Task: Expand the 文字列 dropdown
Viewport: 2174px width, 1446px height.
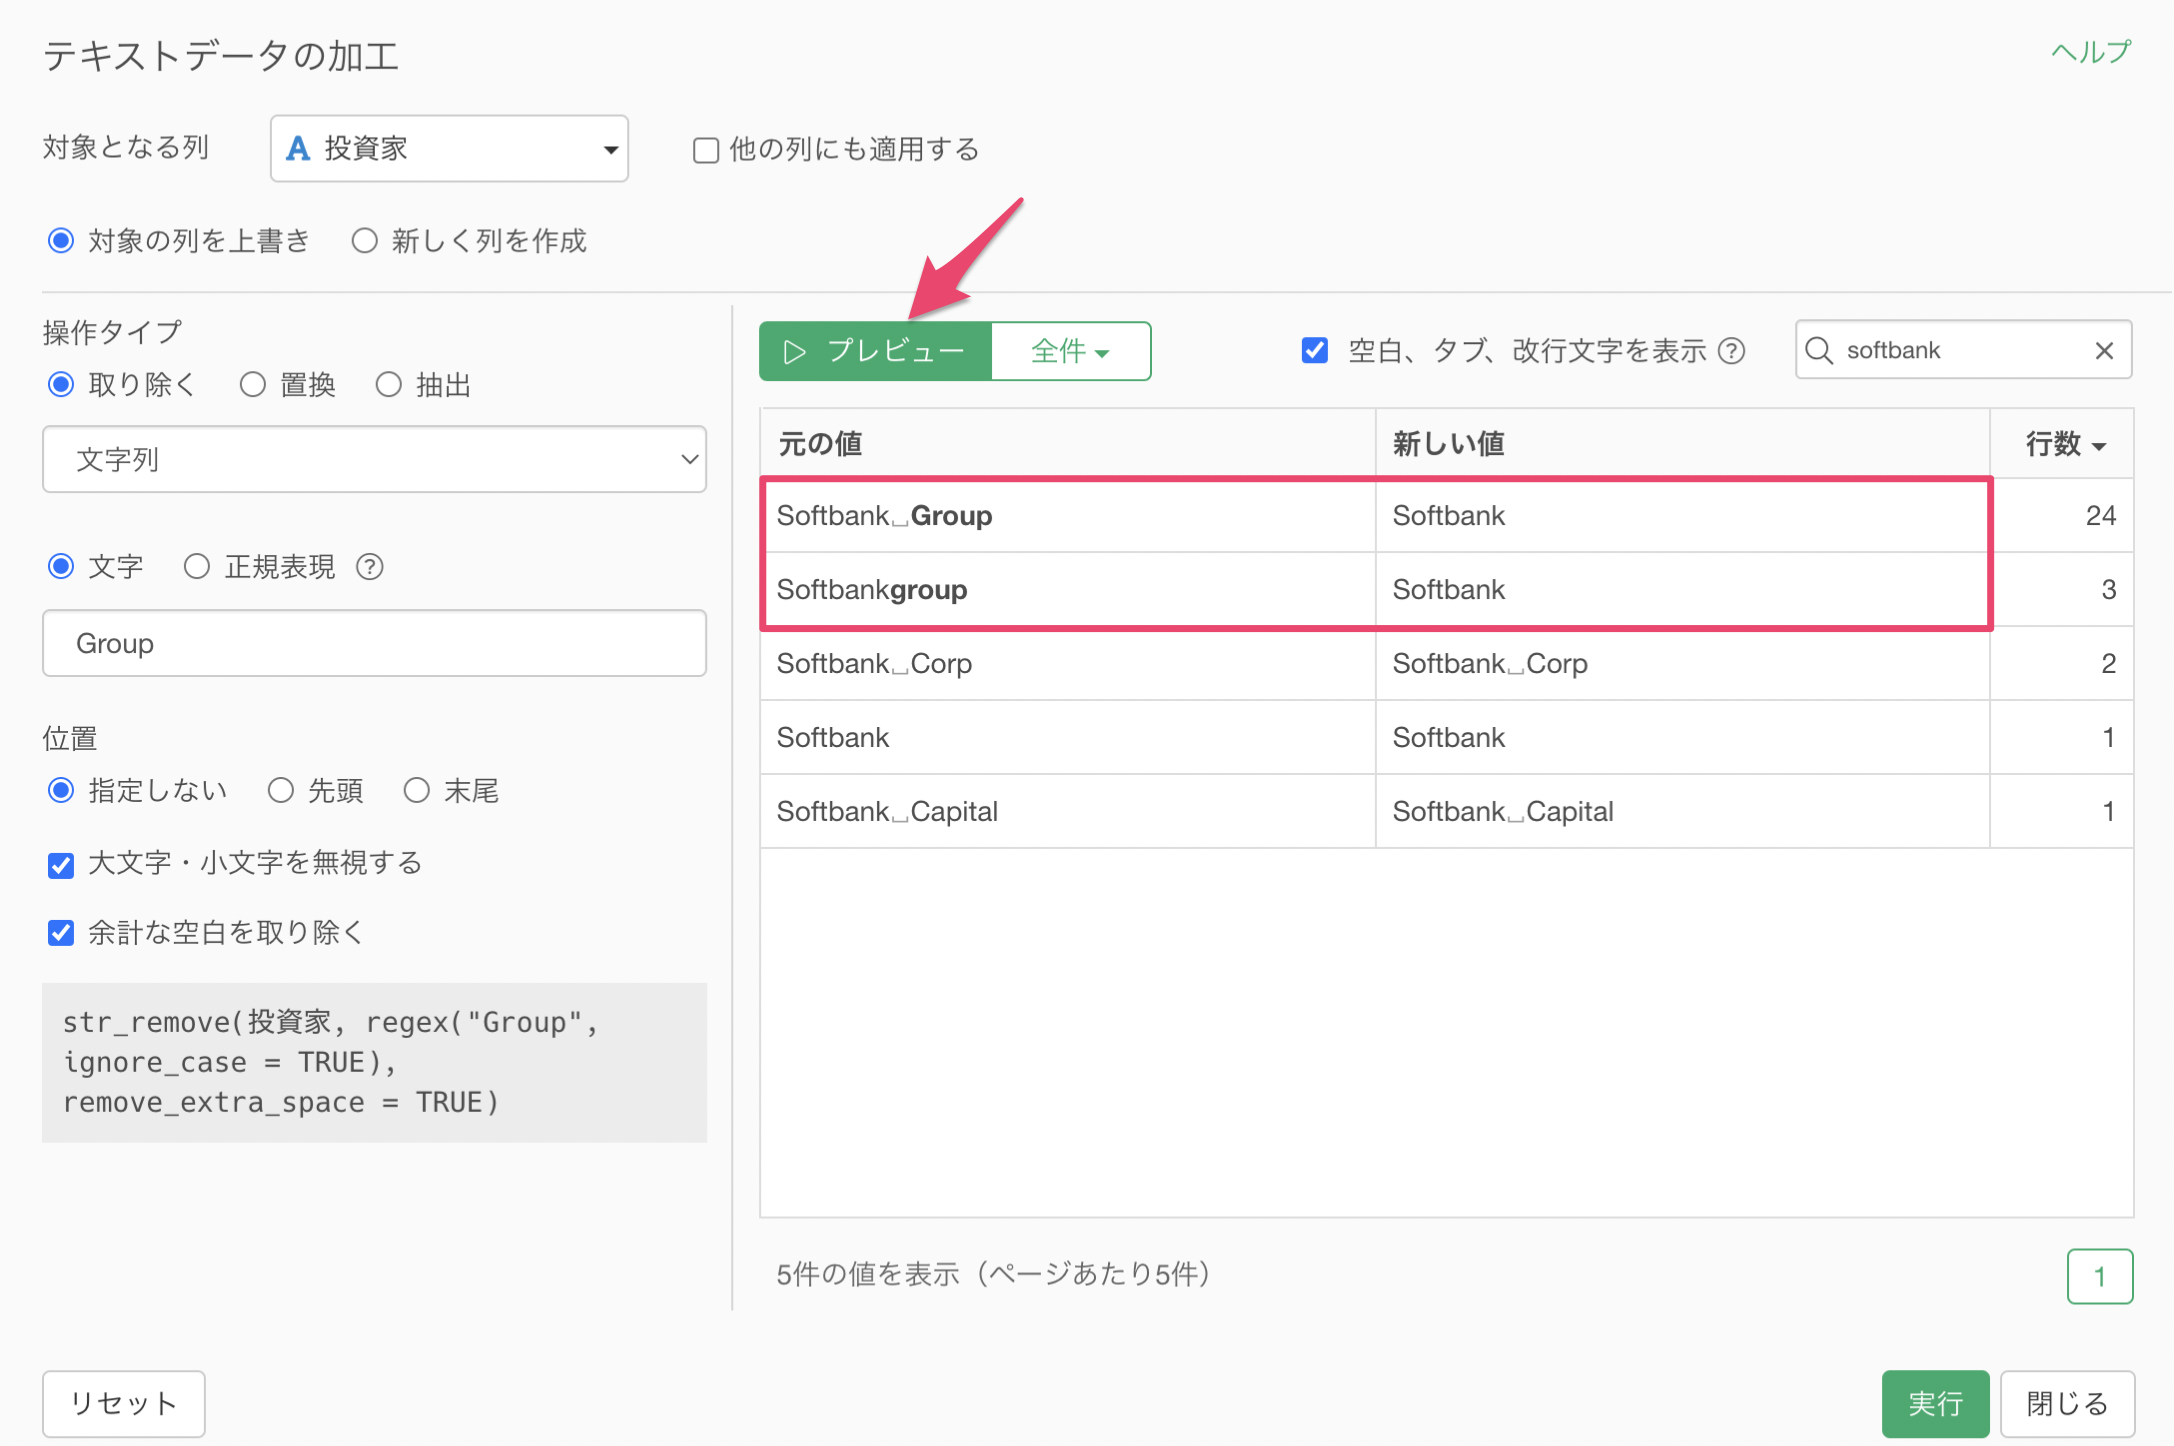Action: tap(374, 460)
